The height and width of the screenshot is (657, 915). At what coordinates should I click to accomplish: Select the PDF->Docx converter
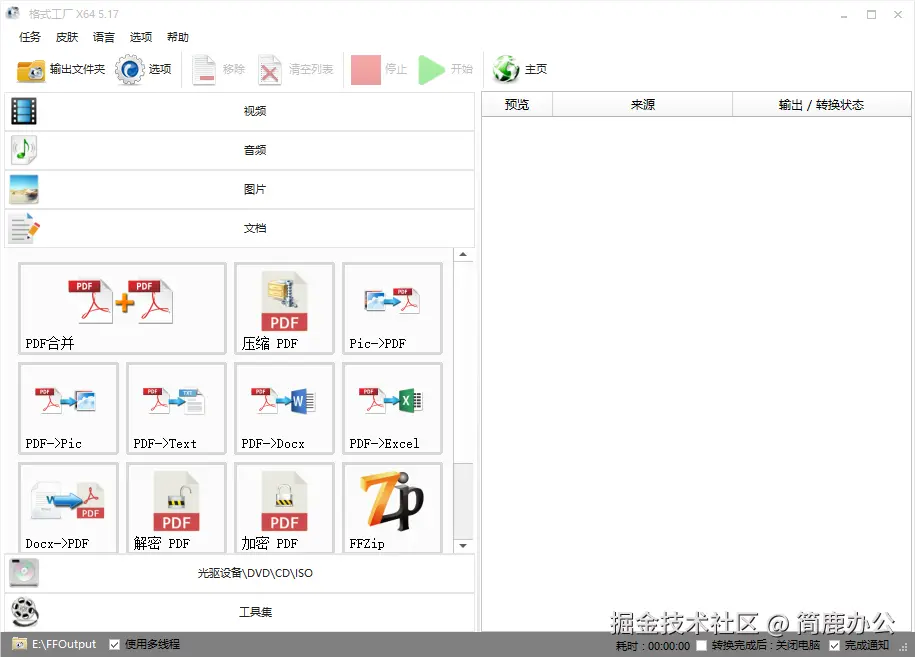pos(284,408)
